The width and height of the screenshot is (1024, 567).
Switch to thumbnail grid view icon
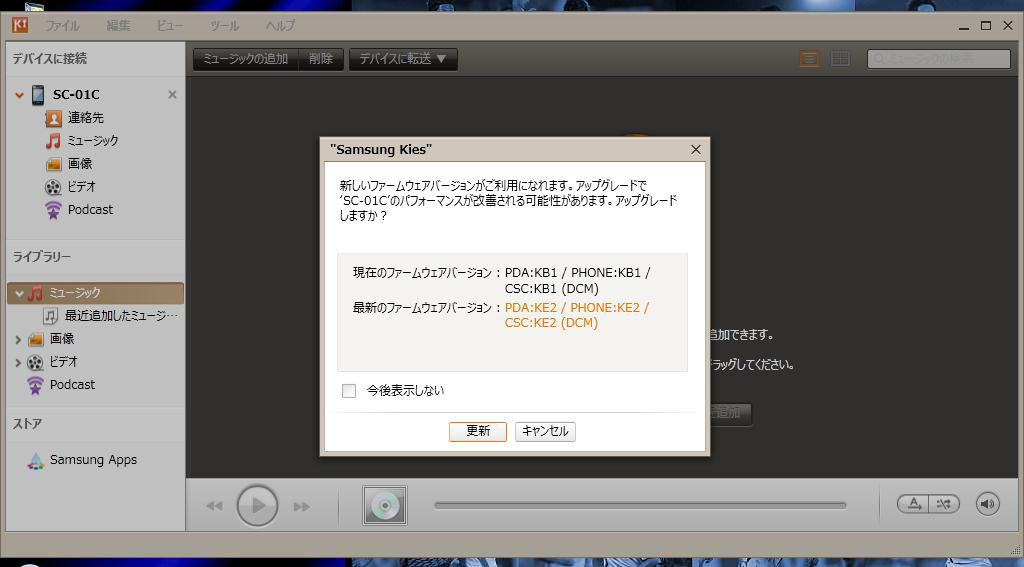pos(840,59)
